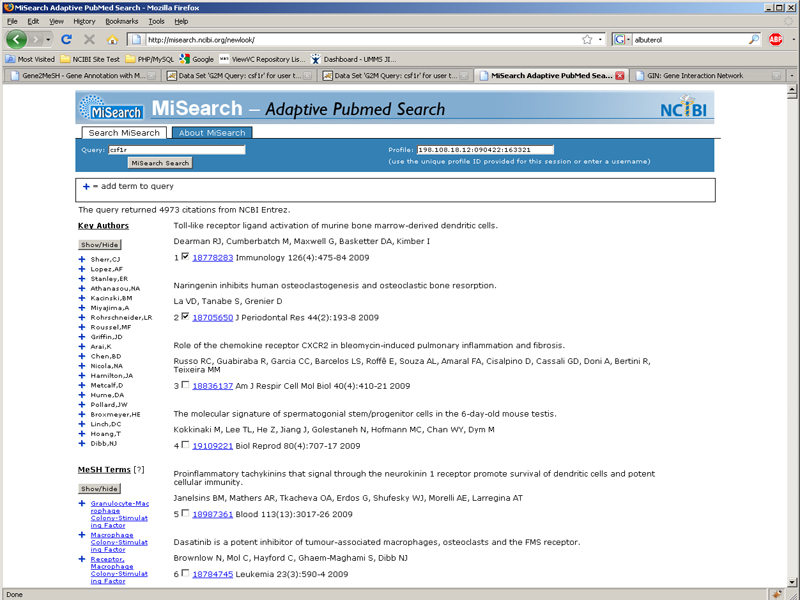Check the box for citation 18987361

click(x=185, y=513)
